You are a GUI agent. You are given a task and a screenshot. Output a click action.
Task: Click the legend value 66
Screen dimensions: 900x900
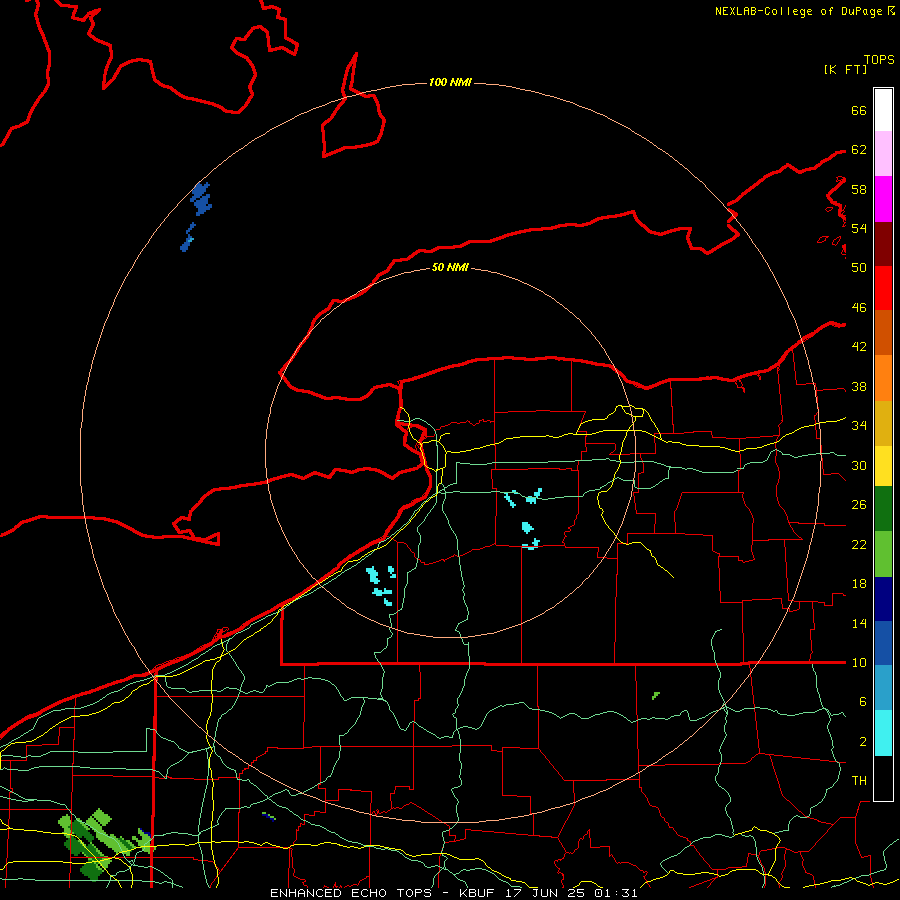859,110
